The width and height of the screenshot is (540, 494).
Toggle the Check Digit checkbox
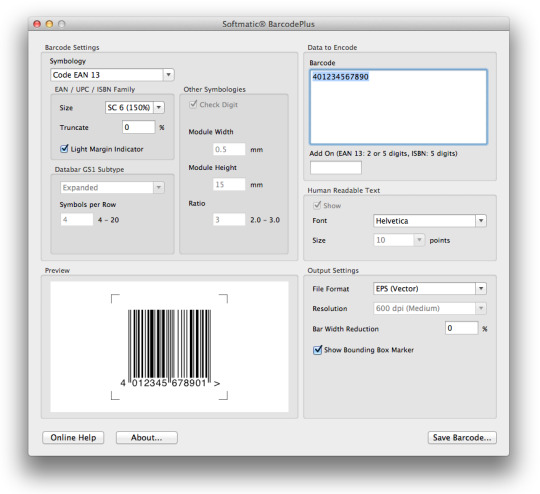click(x=193, y=104)
